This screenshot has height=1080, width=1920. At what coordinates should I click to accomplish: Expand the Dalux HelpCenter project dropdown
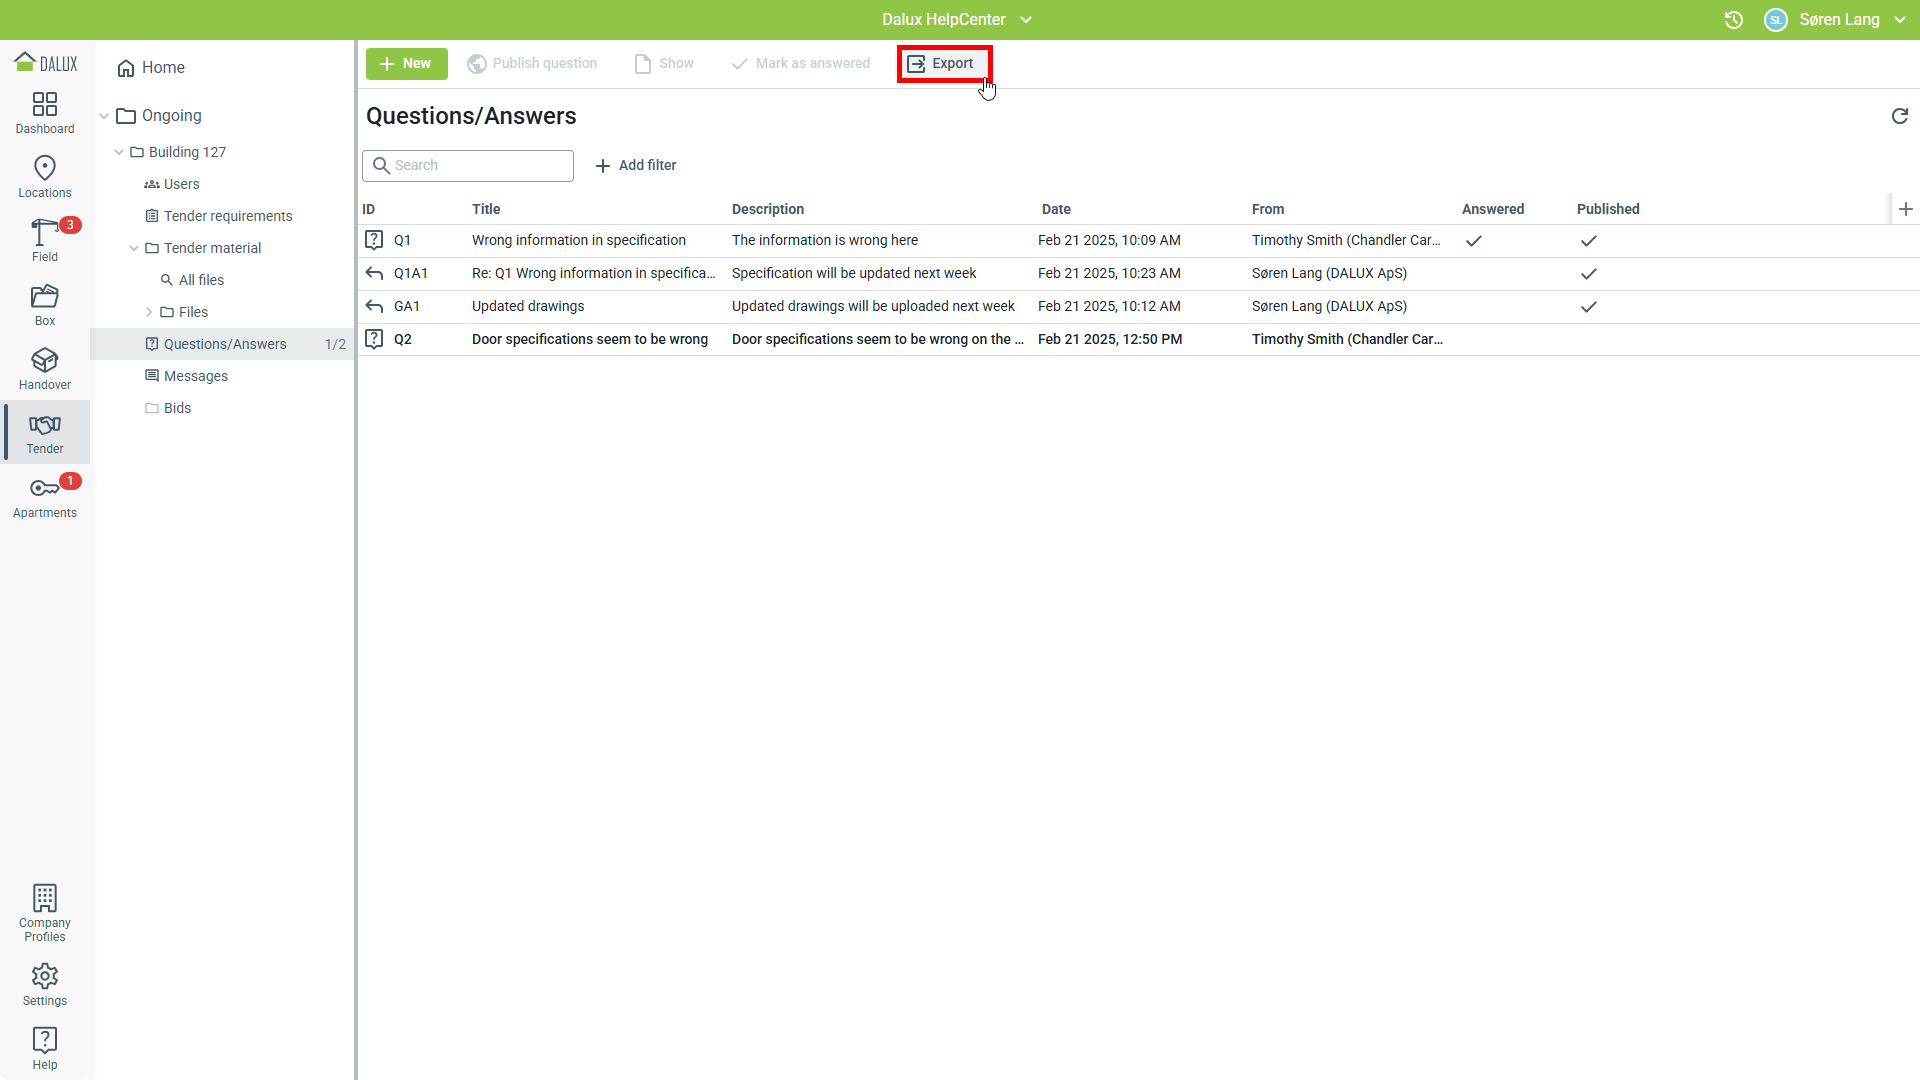coord(1026,20)
